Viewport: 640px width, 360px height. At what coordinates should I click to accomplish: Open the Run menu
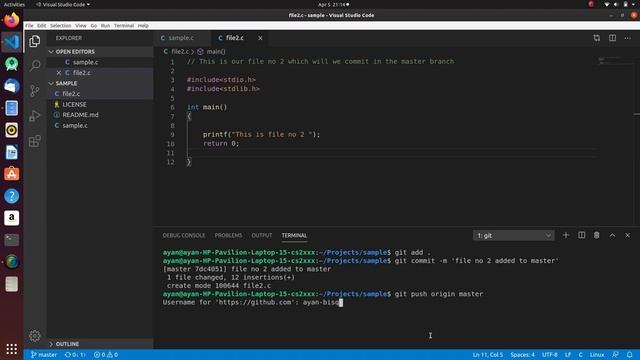point(105,25)
